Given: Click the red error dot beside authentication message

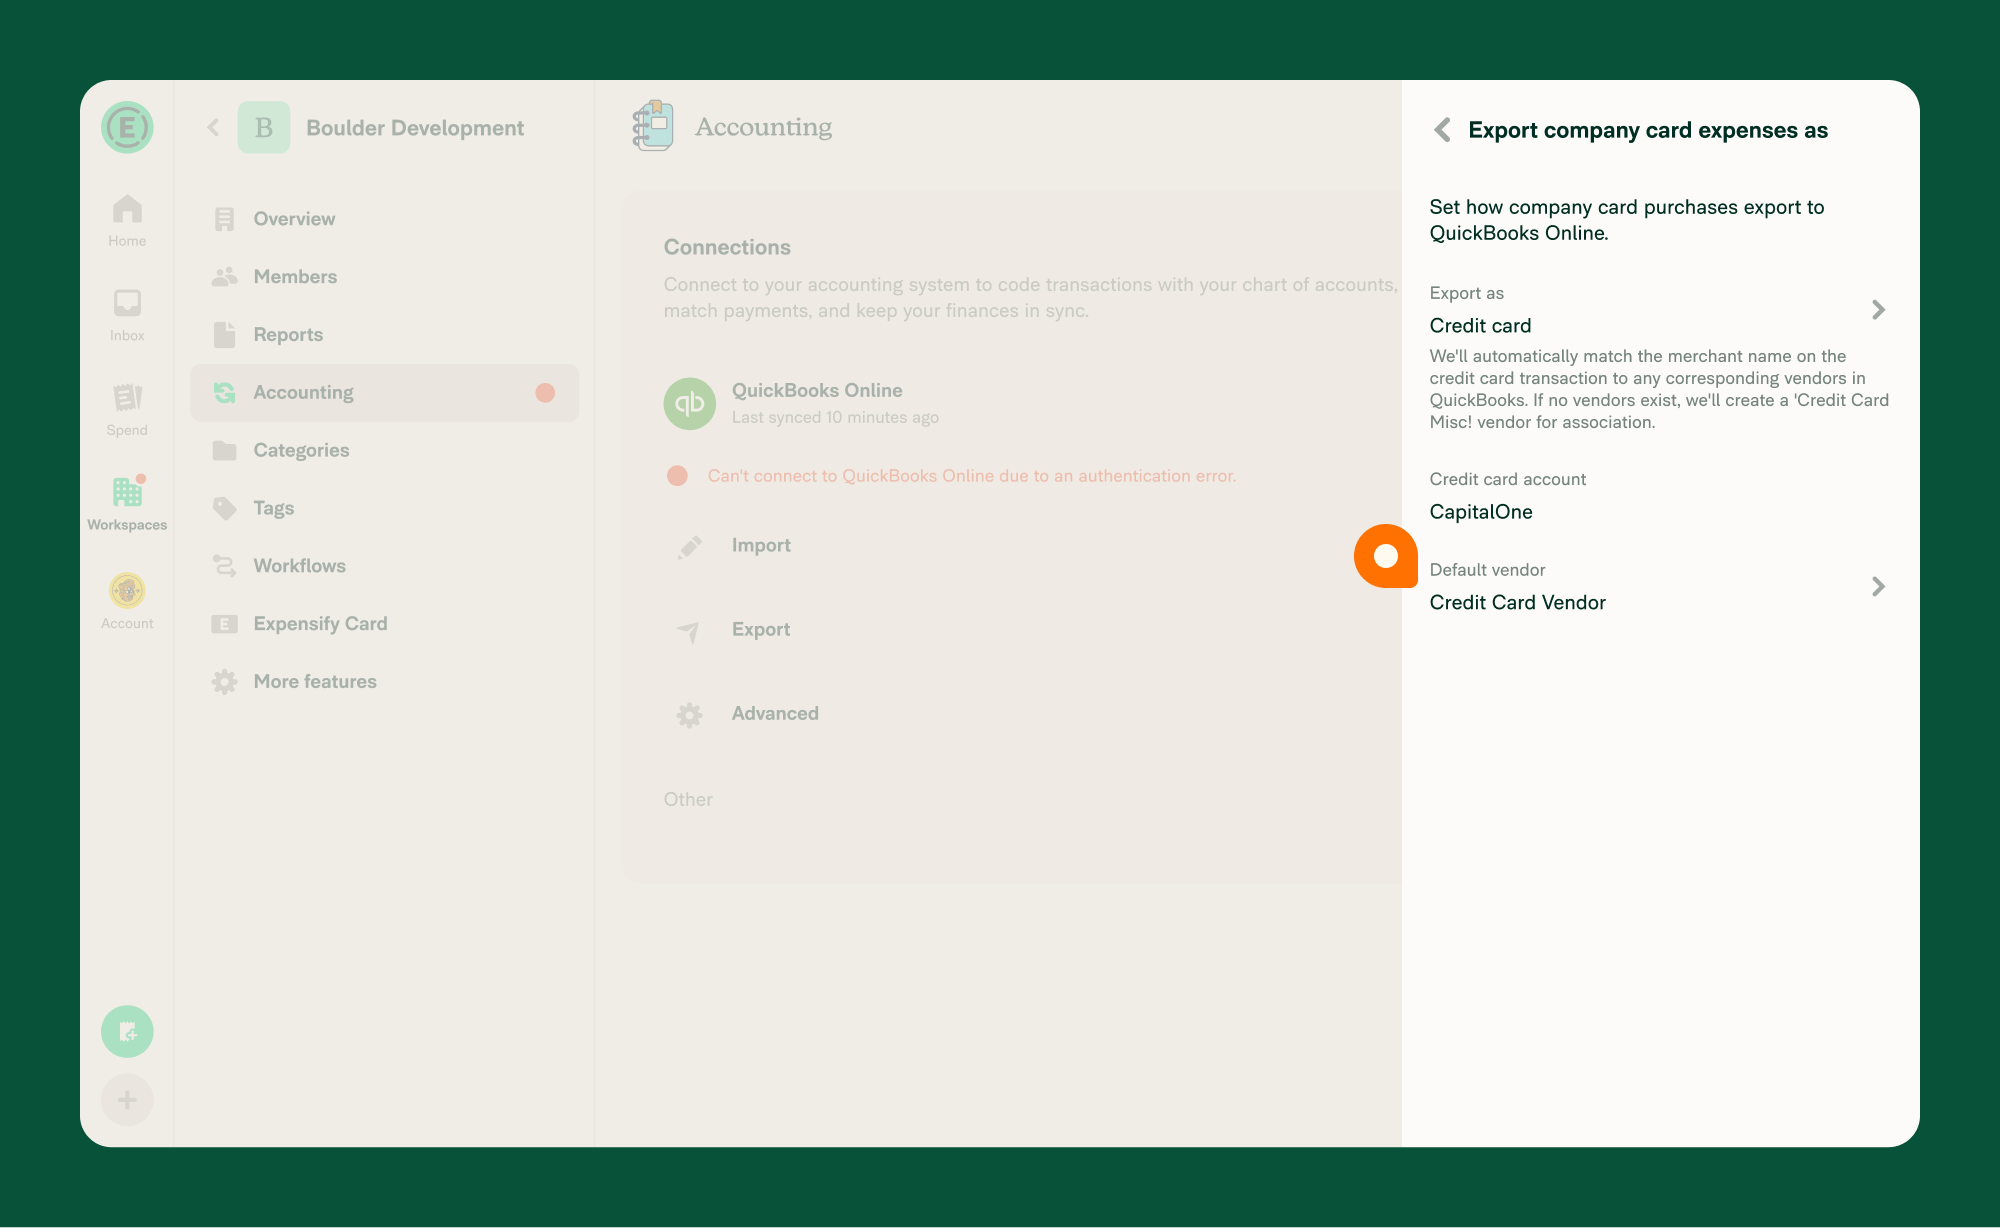Looking at the screenshot, I should (x=677, y=476).
